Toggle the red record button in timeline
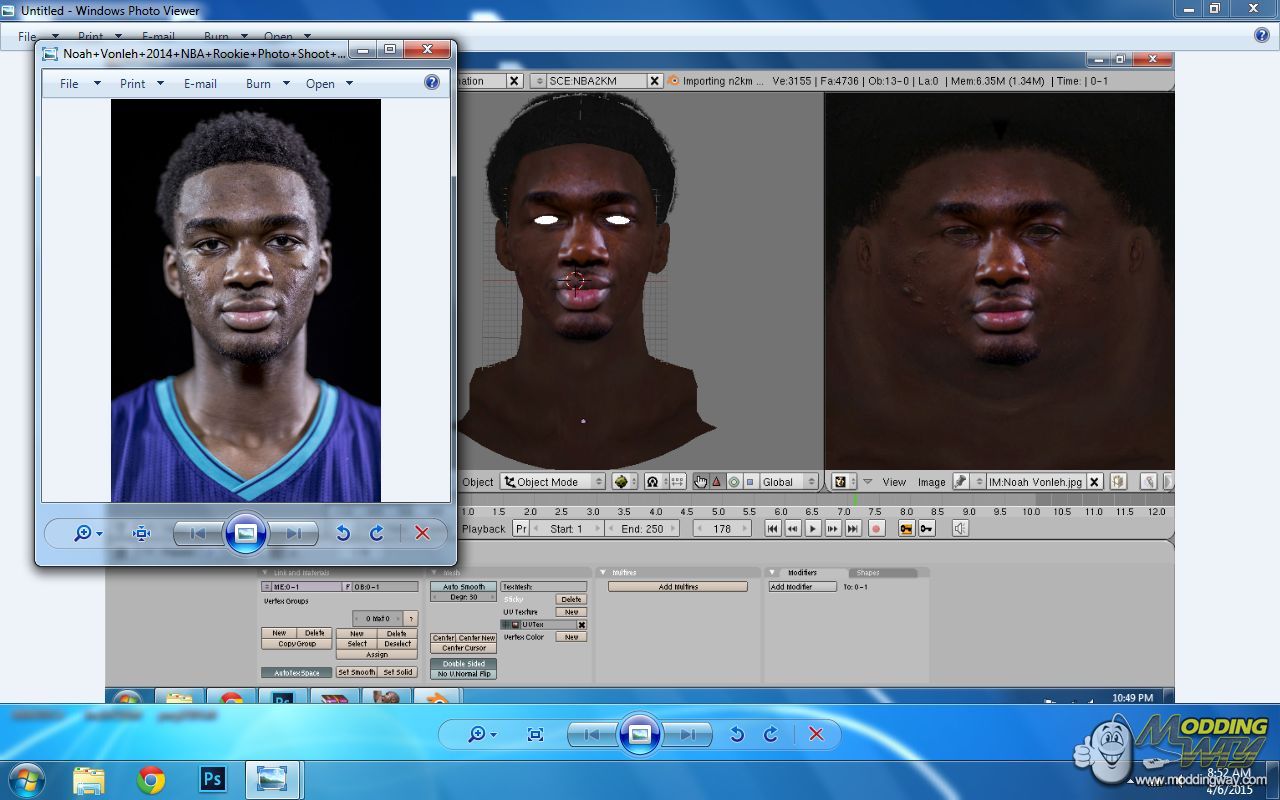This screenshot has height=800, width=1280. pyautogui.click(x=877, y=529)
